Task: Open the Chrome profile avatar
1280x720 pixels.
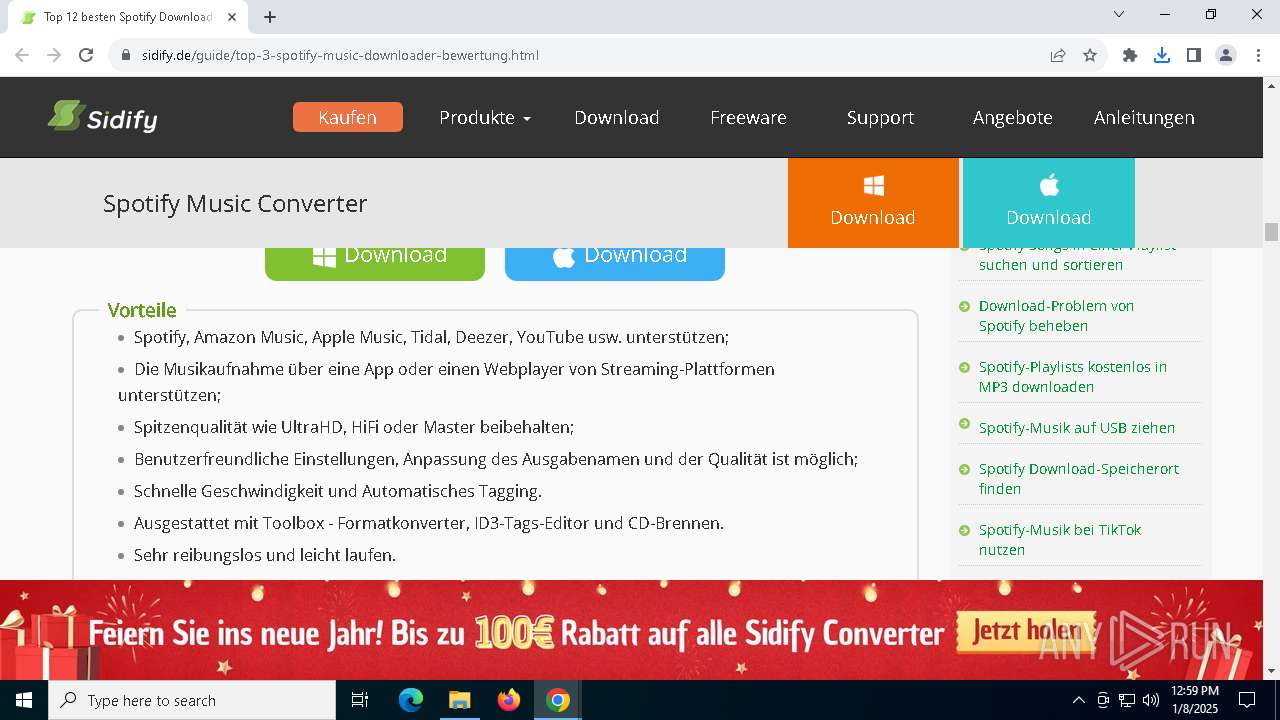Action: [1226, 55]
